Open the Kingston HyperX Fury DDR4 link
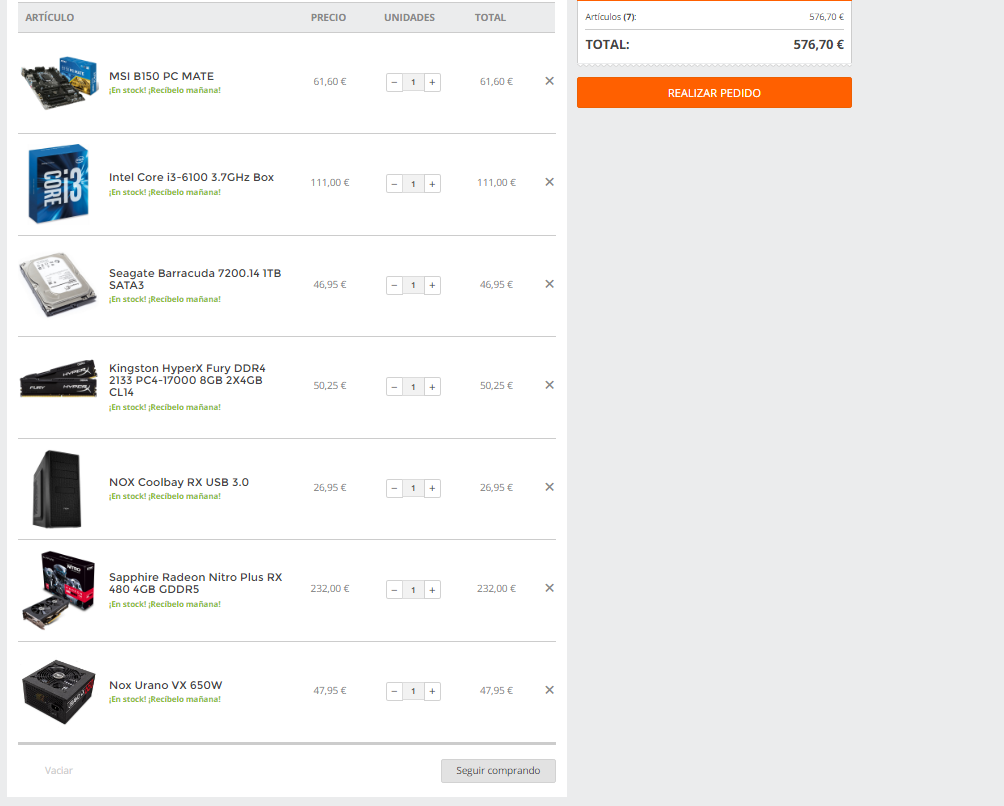 click(x=187, y=380)
